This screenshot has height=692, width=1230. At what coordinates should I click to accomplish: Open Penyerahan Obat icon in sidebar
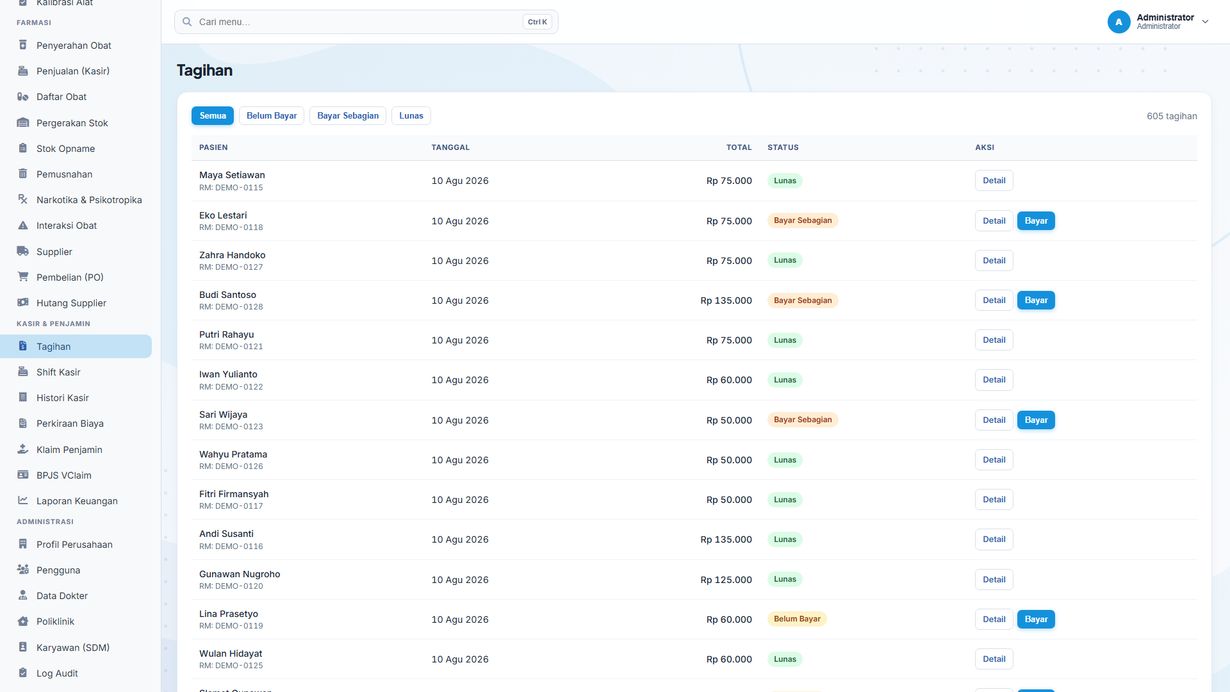click(x=23, y=45)
